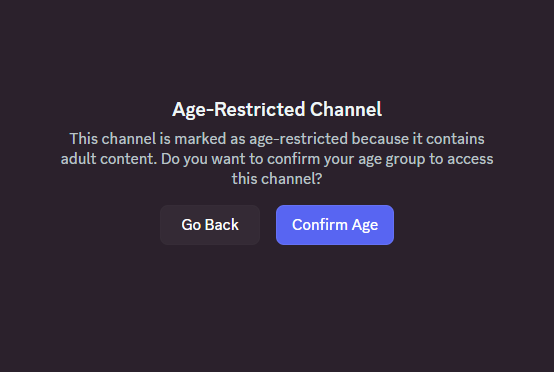554x372 pixels.
Task: Confirm your age to access channel
Action: tap(335, 225)
